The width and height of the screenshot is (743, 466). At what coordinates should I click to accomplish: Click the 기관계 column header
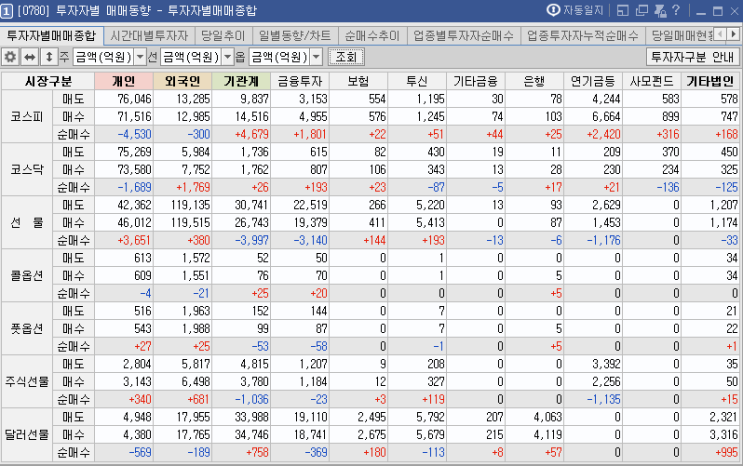pyautogui.click(x=241, y=81)
